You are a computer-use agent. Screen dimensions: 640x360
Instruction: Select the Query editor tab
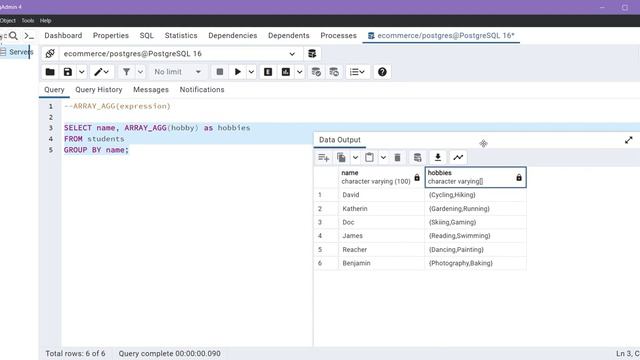54,89
